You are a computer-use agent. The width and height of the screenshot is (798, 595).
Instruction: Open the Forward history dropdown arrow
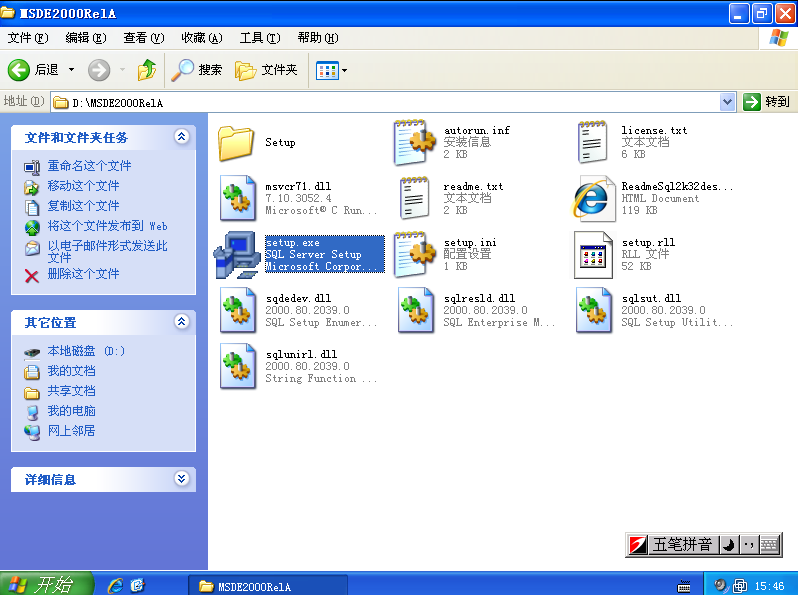pyautogui.click(x=122, y=70)
